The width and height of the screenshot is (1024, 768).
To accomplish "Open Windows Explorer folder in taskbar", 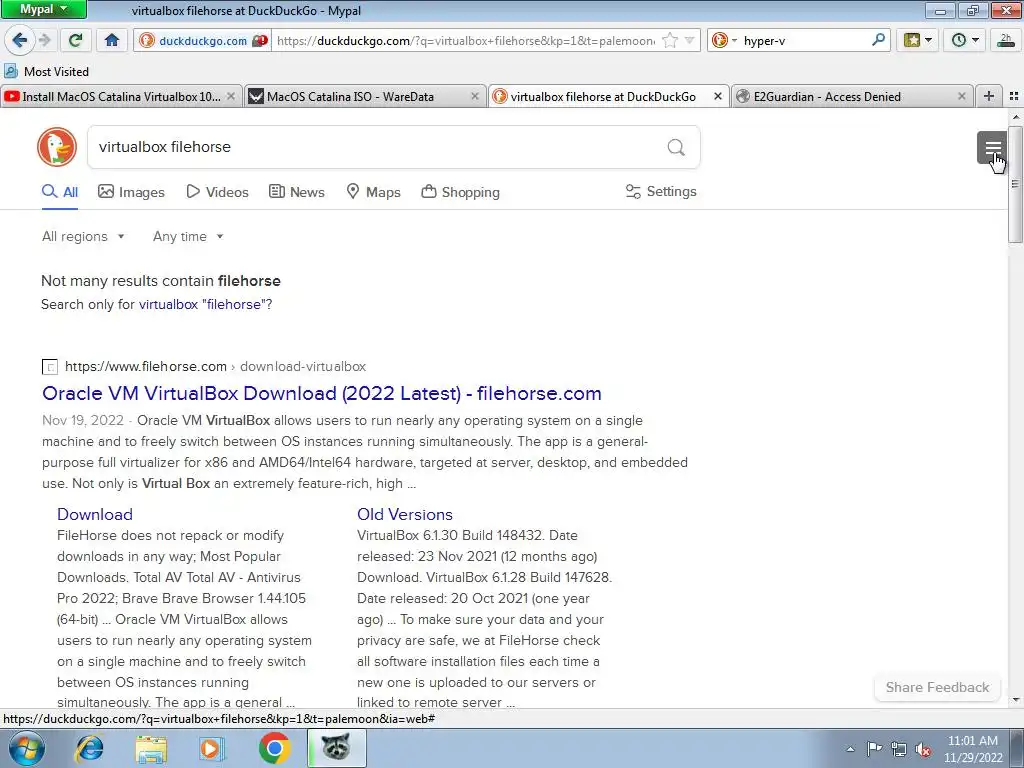I will pos(152,748).
